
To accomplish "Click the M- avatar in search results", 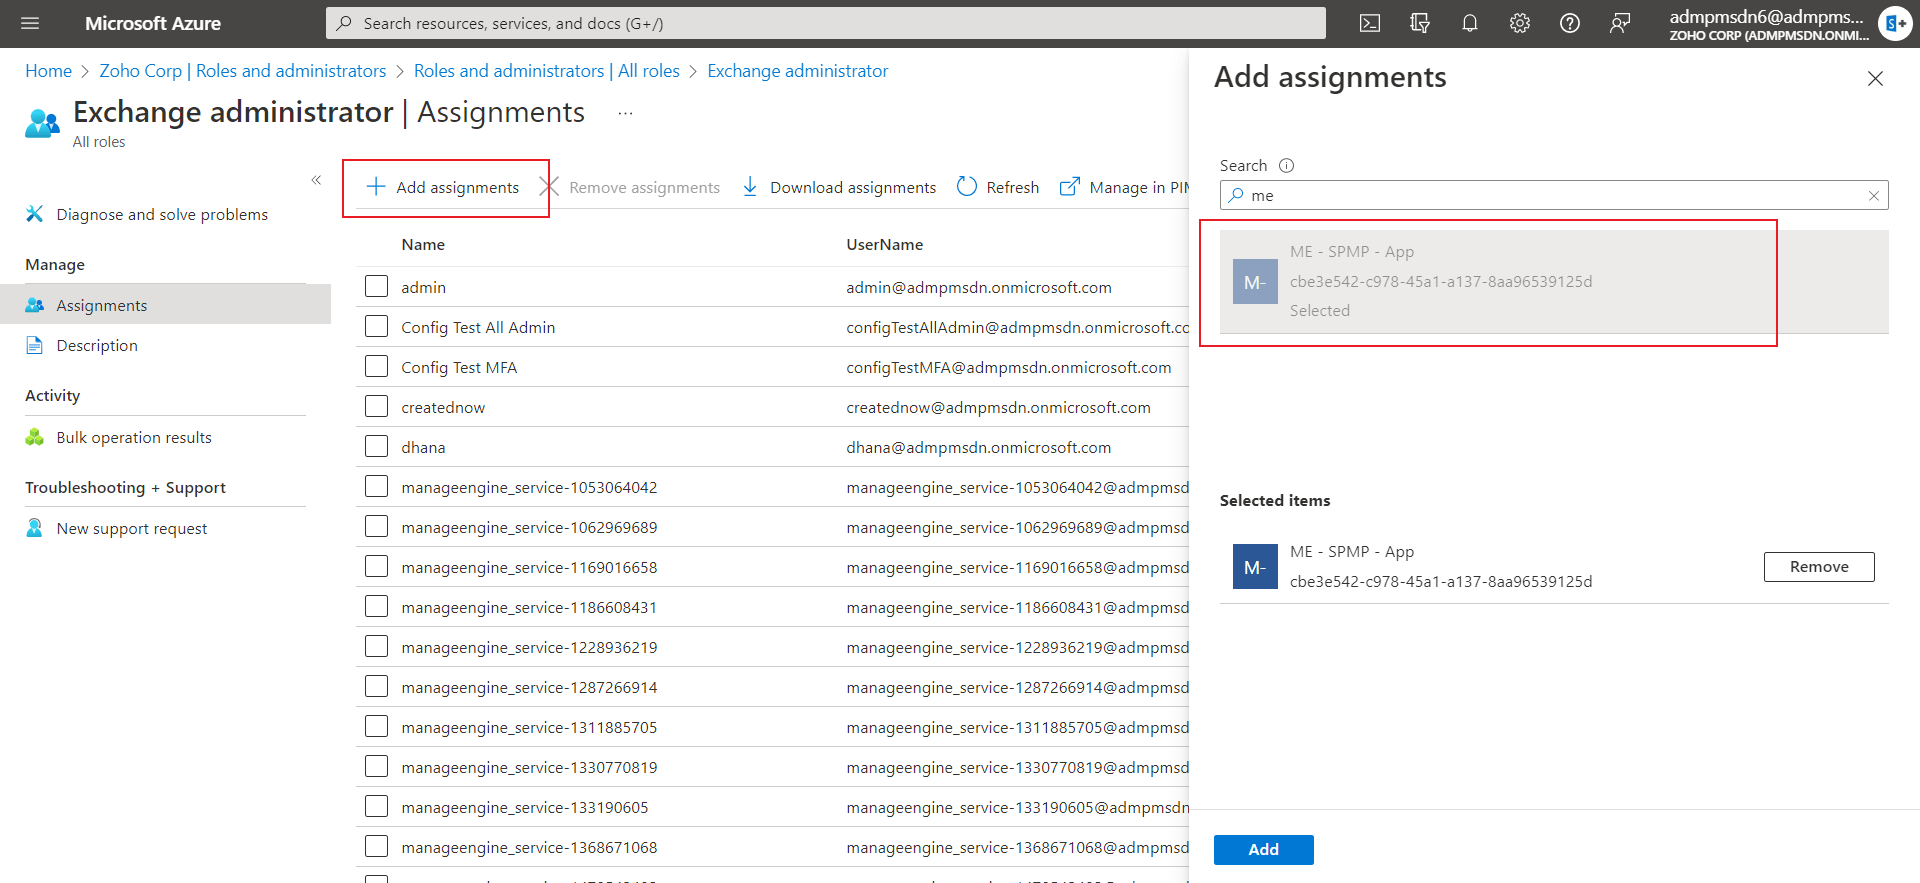I will pyautogui.click(x=1255, y=282).
